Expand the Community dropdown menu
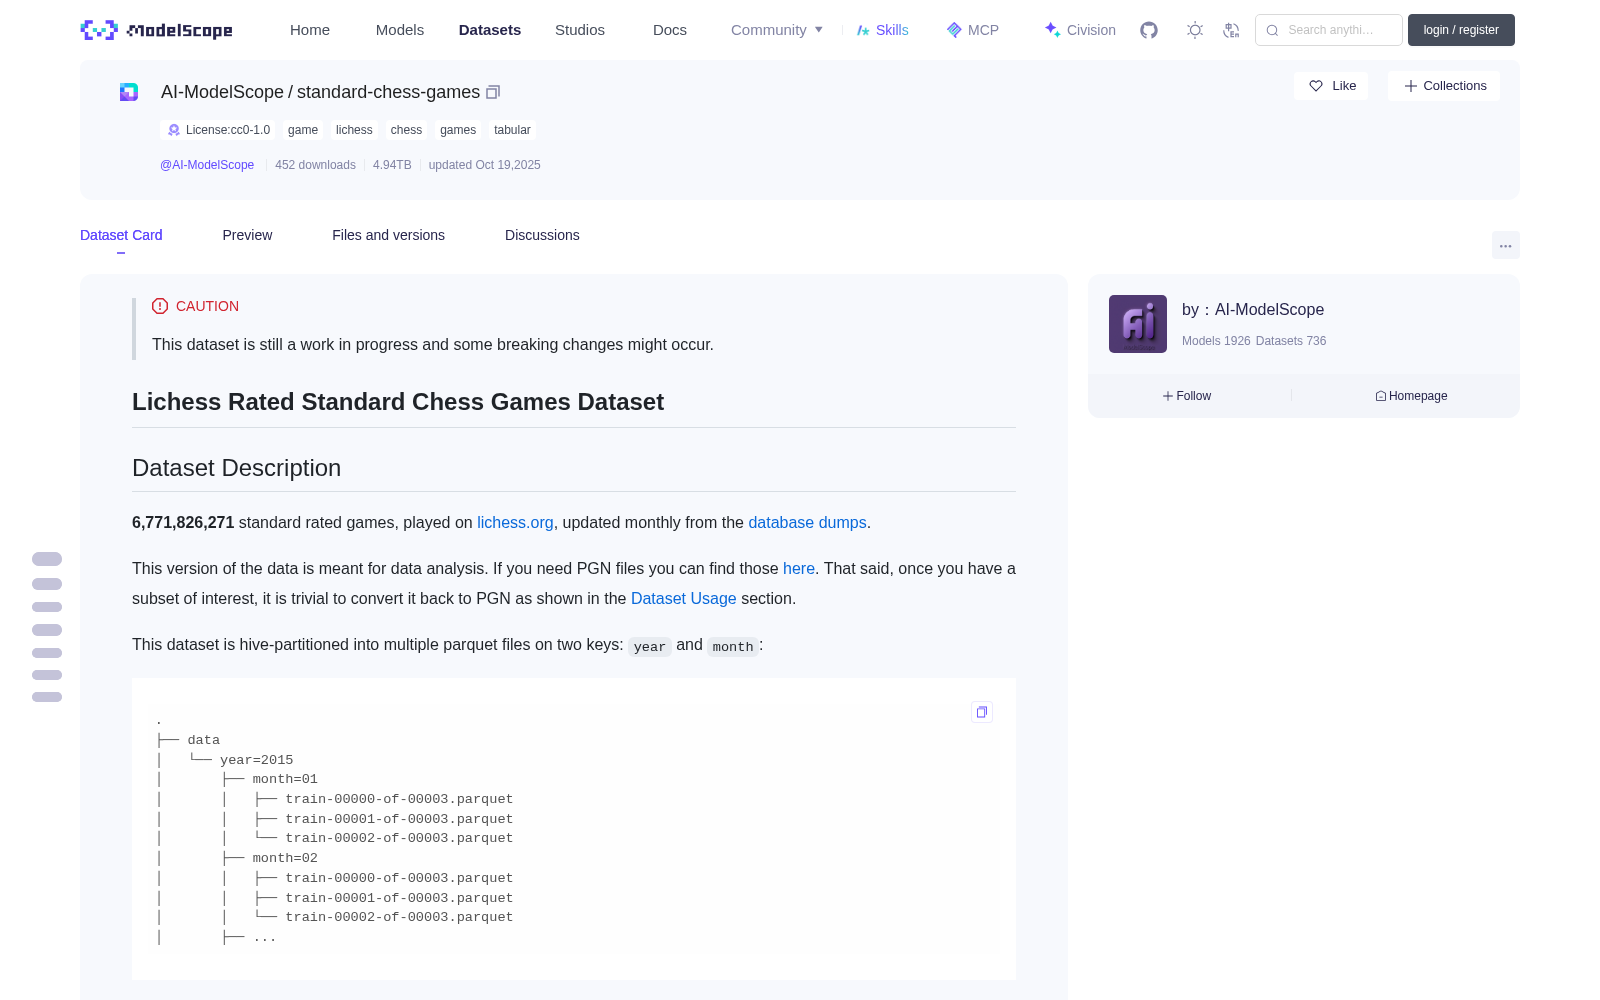 click(x=777, y=30)
